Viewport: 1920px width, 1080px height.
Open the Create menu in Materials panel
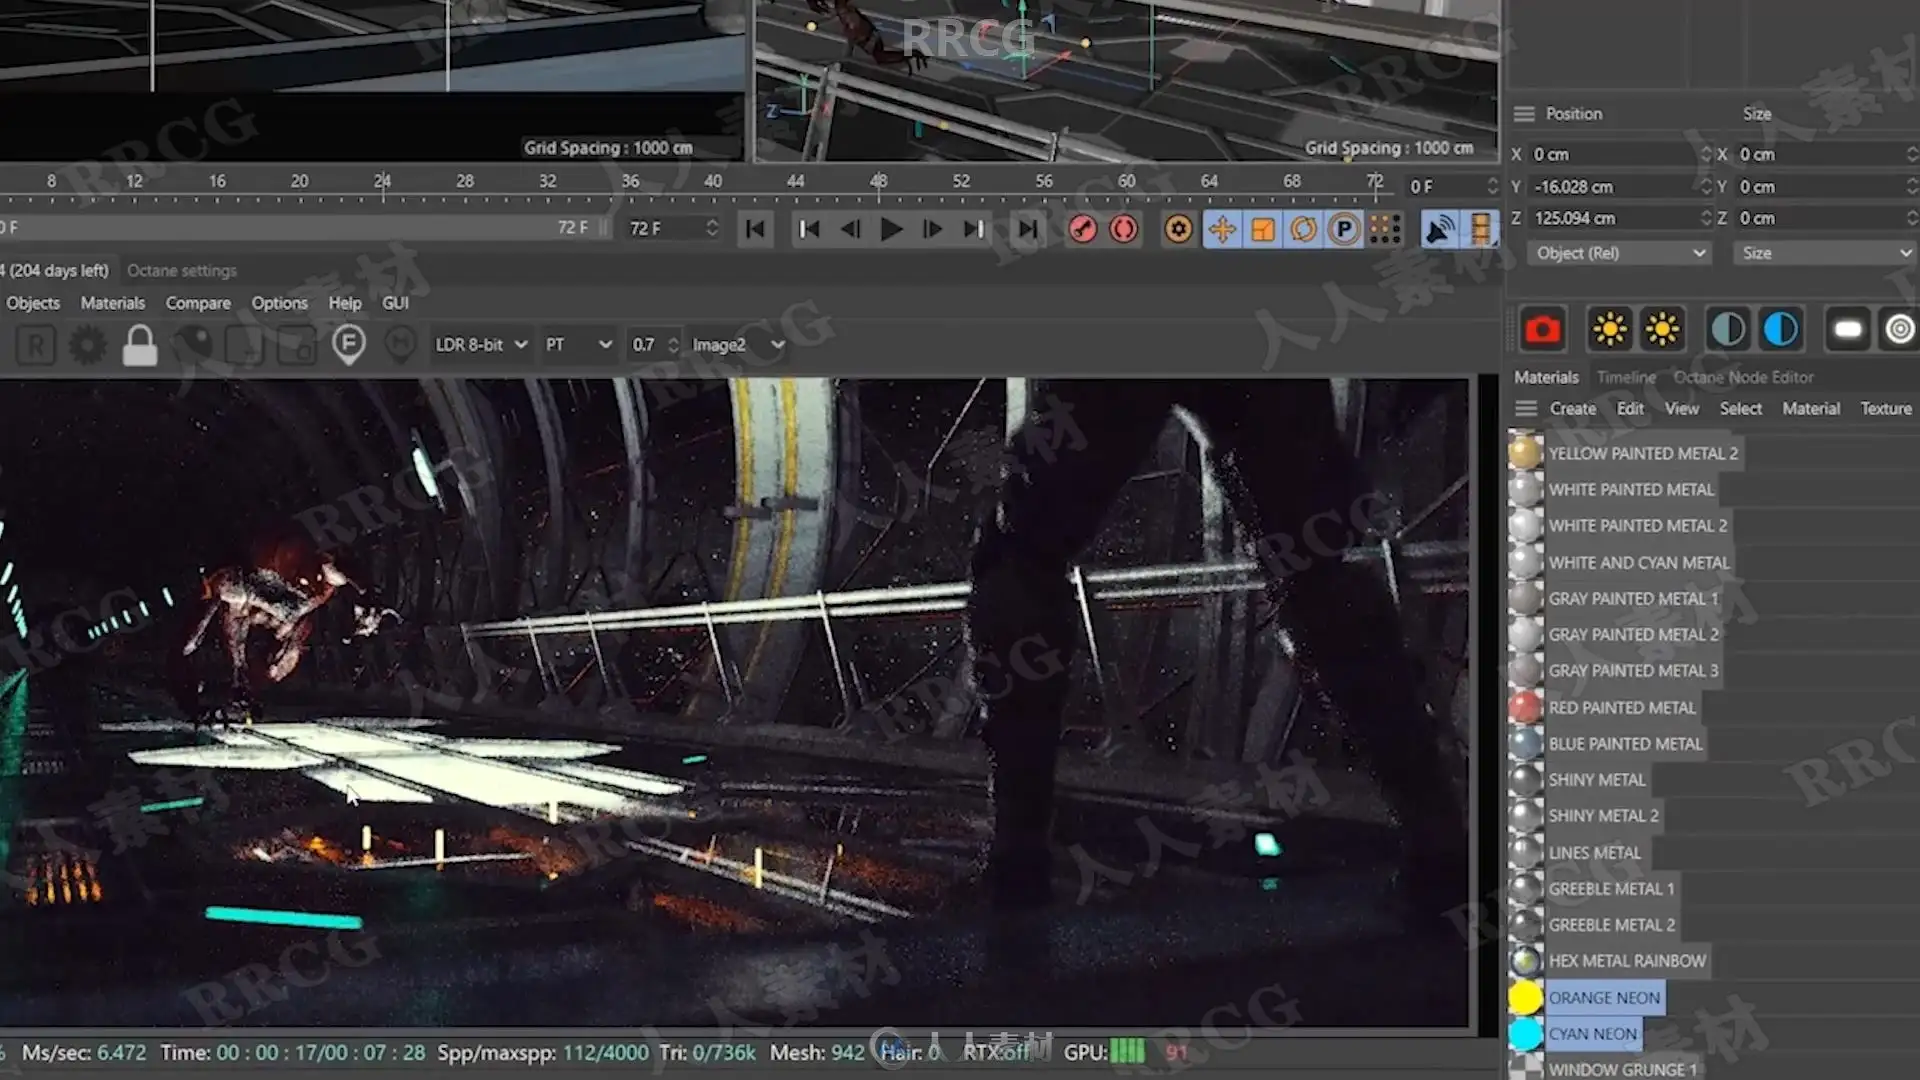click(1573, 408)
